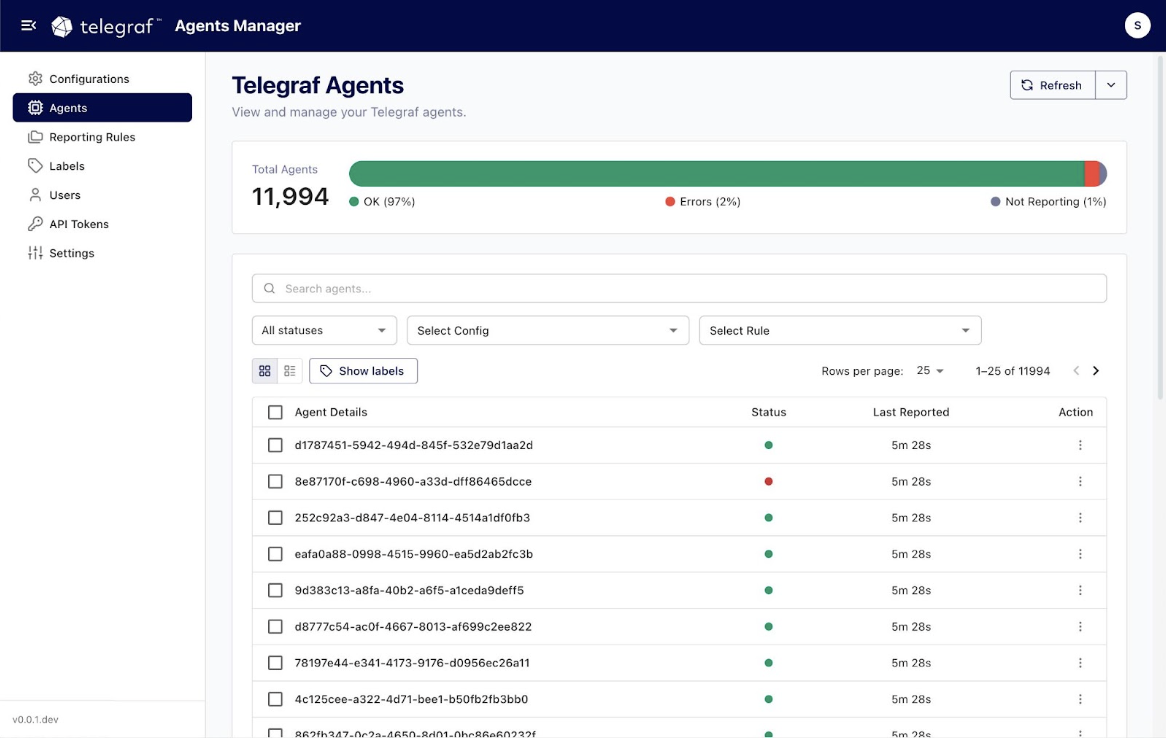
Task: Check the box for agent d8777c54-ac0f-4667-8013-af699c2ee822
Action: 275,627
